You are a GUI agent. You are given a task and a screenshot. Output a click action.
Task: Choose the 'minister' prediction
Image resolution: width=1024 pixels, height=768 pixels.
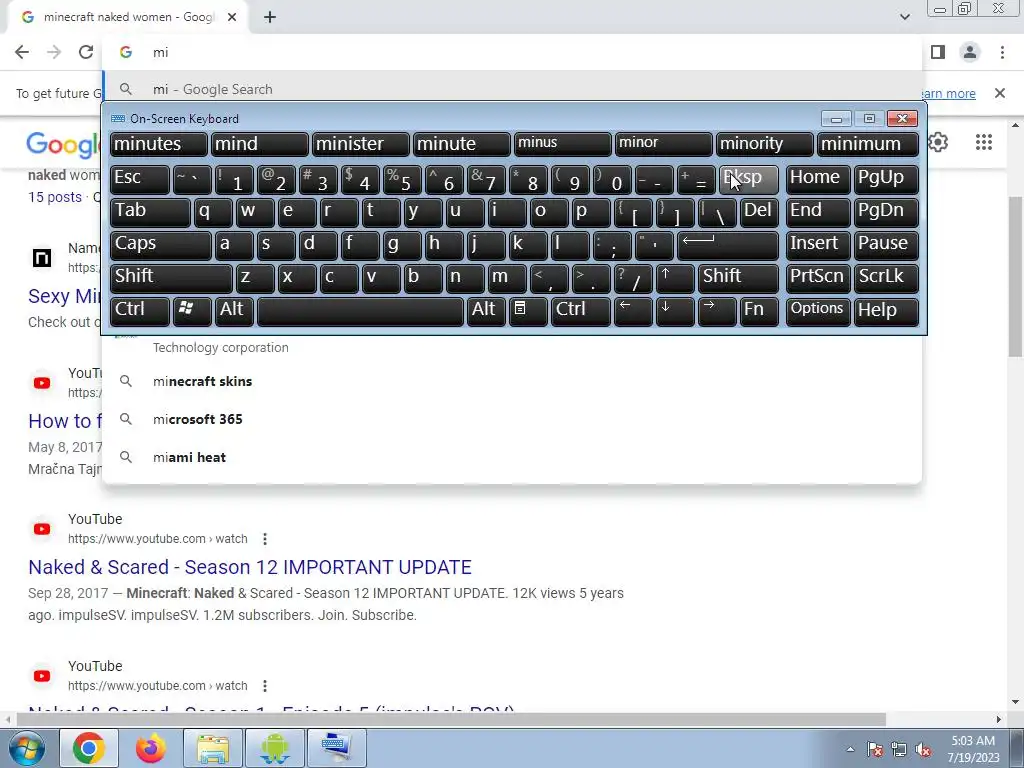(x=360, y=144)
